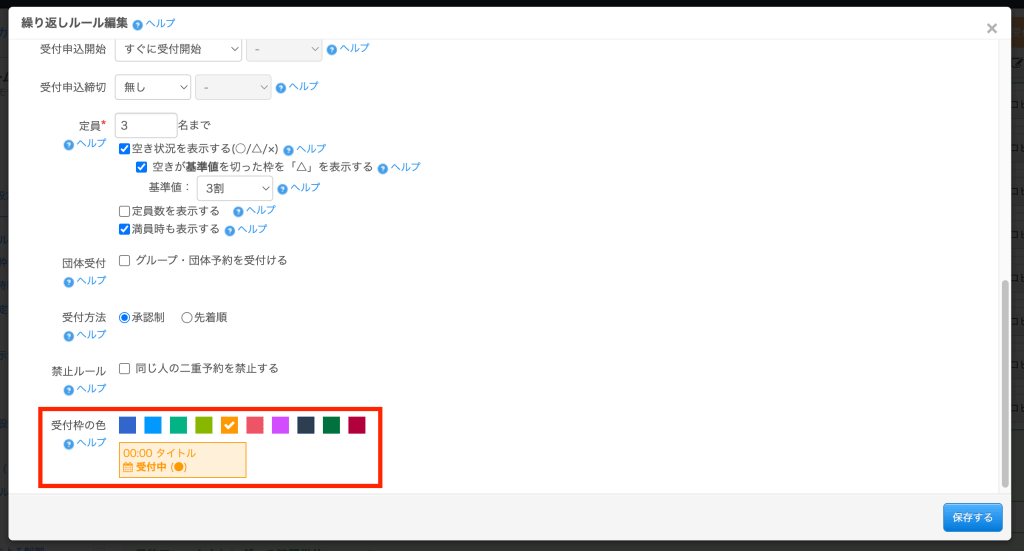Enable 定員数を表示する checkbox

(125, 211)
